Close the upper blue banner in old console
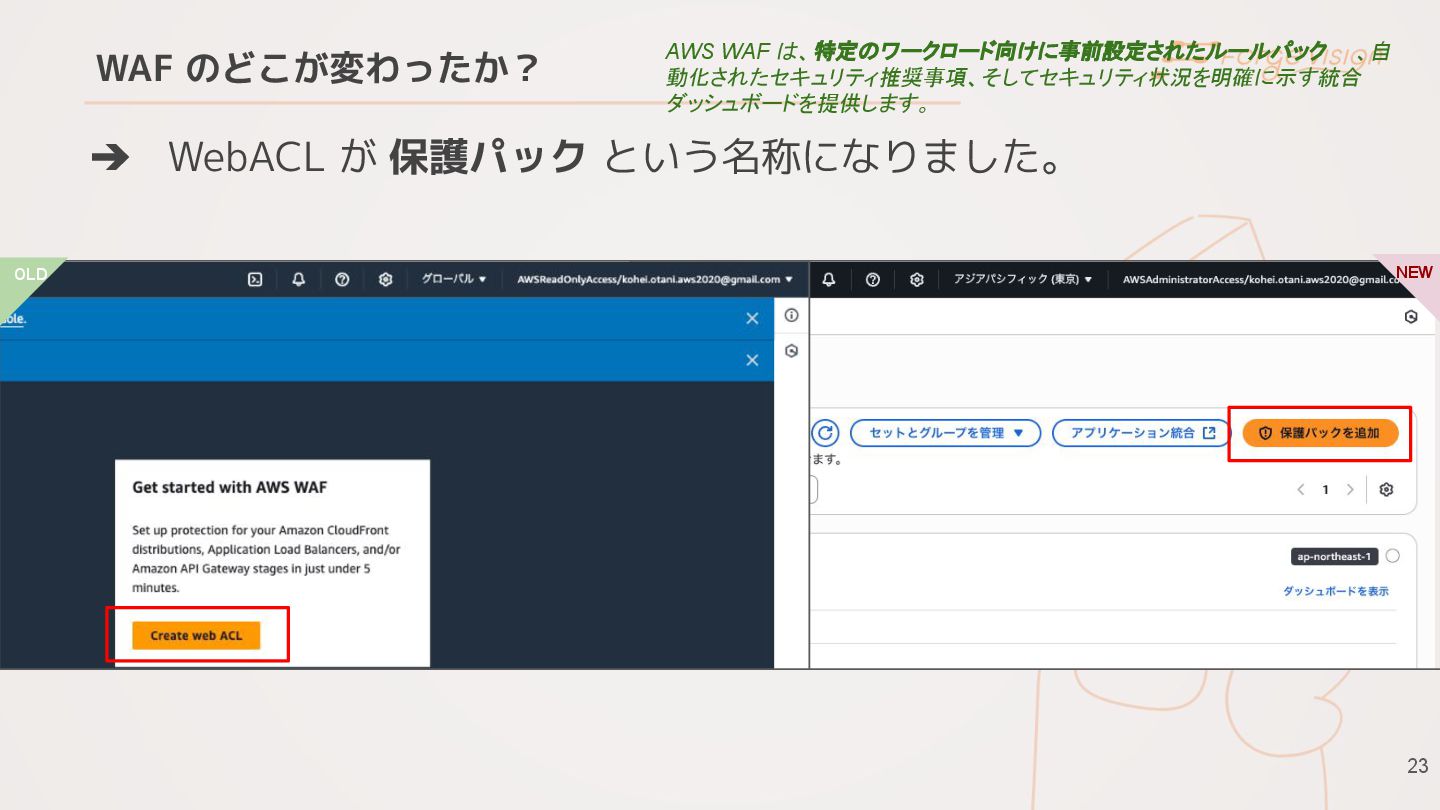Image resolution: width=1440 pixels, height=810 pixels. 752,318
